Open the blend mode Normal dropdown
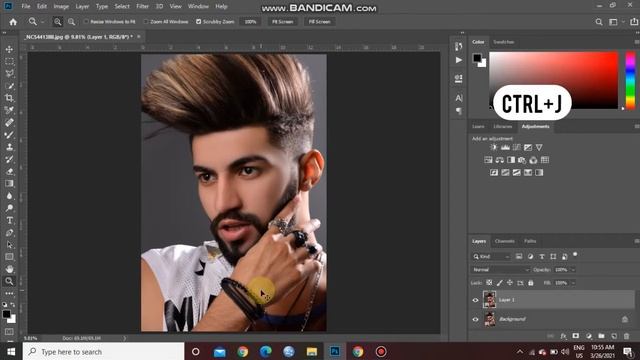The image size is (640, 360). point(500,270)
